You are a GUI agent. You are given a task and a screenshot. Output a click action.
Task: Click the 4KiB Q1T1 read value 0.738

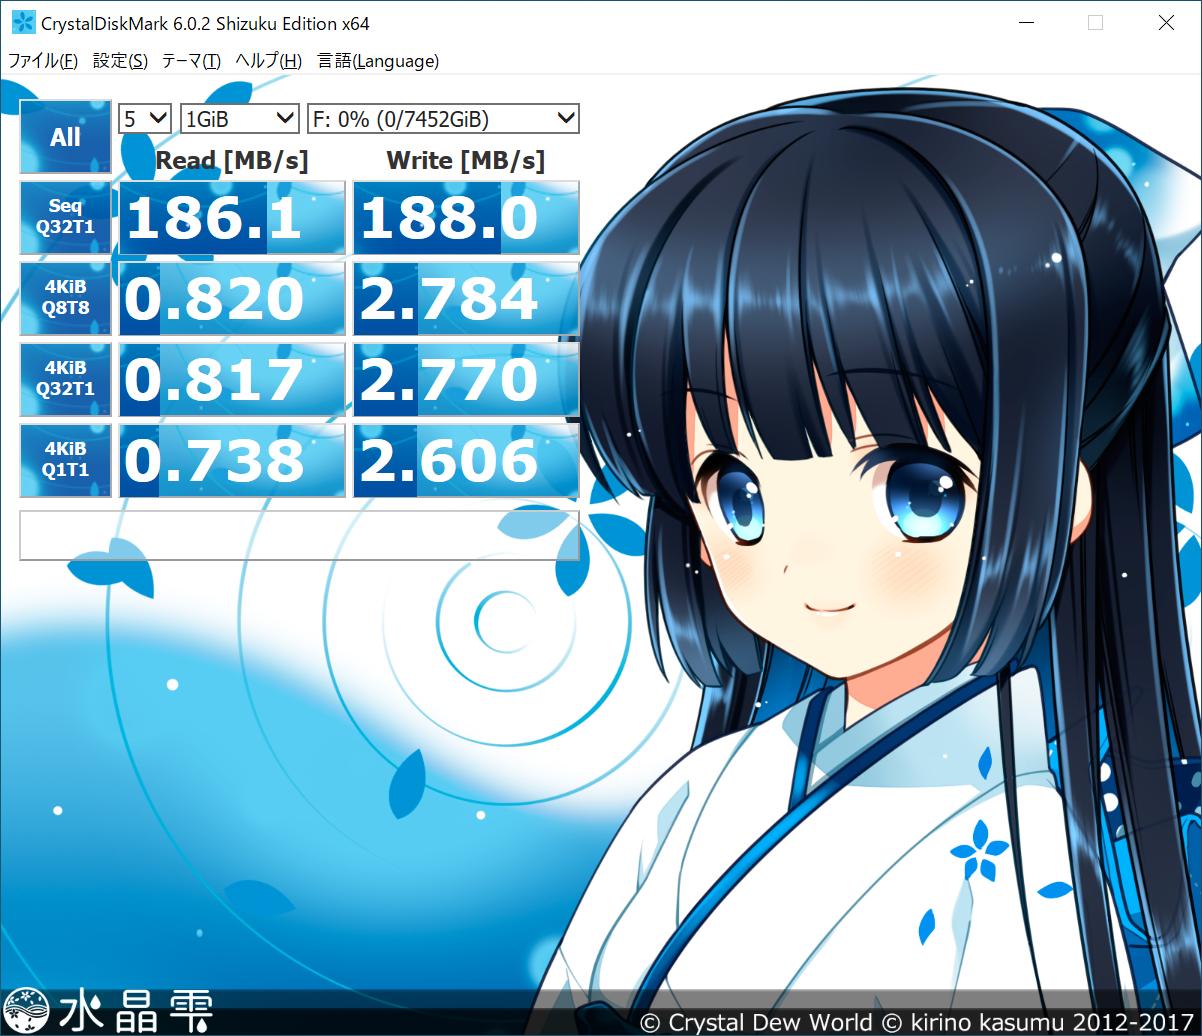pos(232,460)
